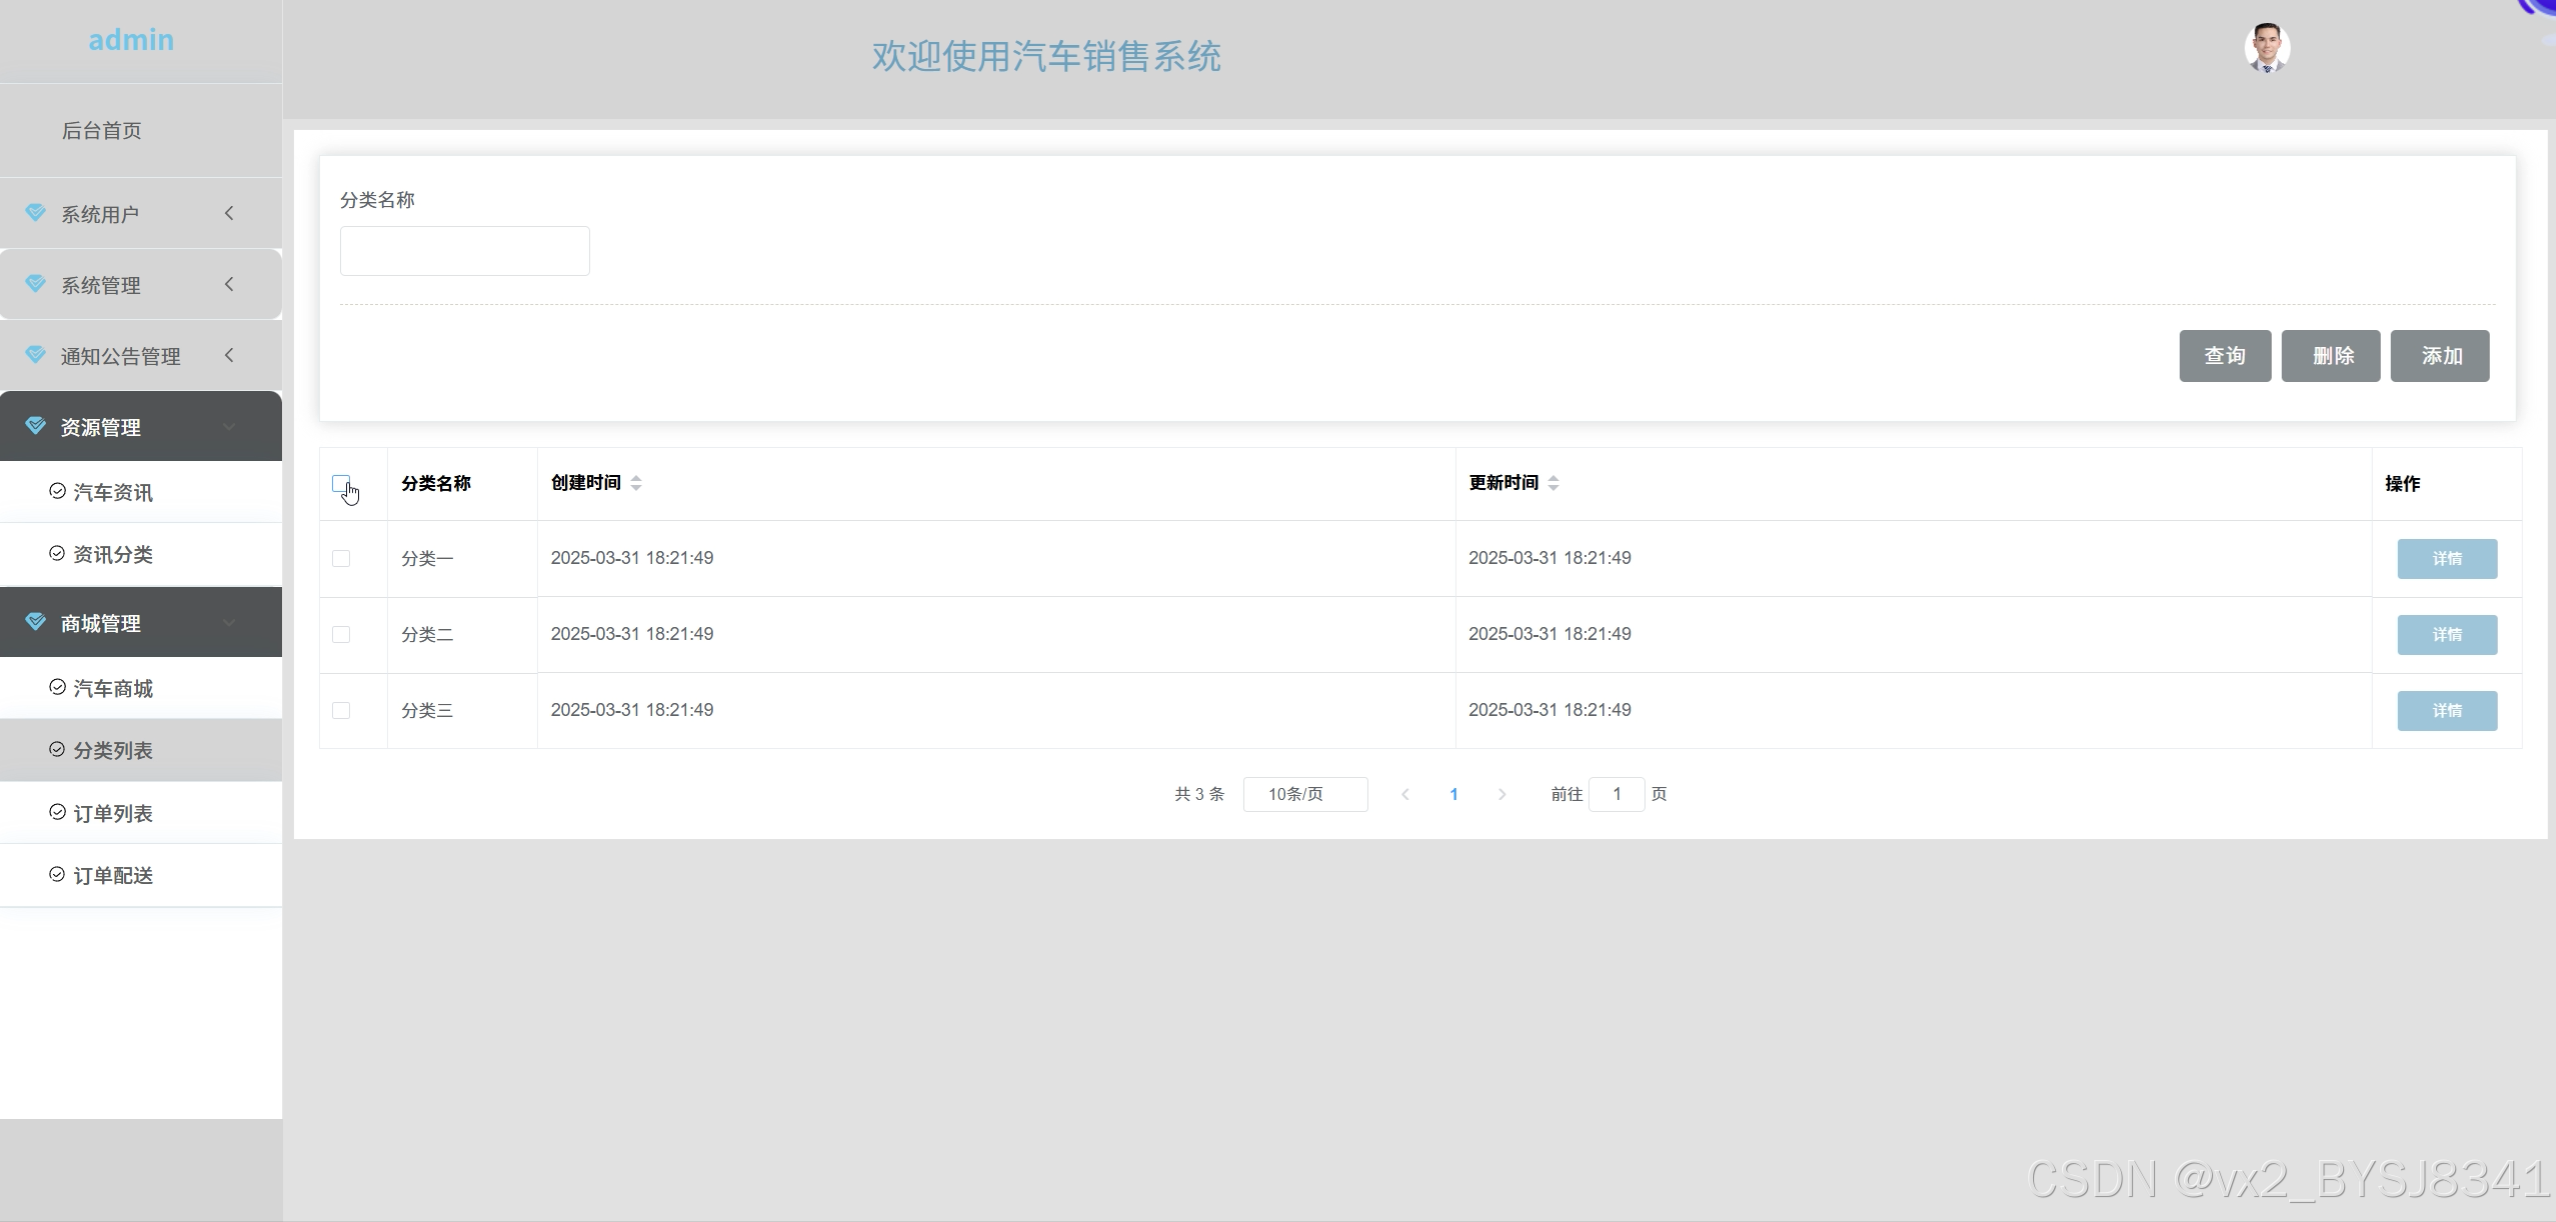
Task: Click the 添加 button
Action: click(2439, 356)
